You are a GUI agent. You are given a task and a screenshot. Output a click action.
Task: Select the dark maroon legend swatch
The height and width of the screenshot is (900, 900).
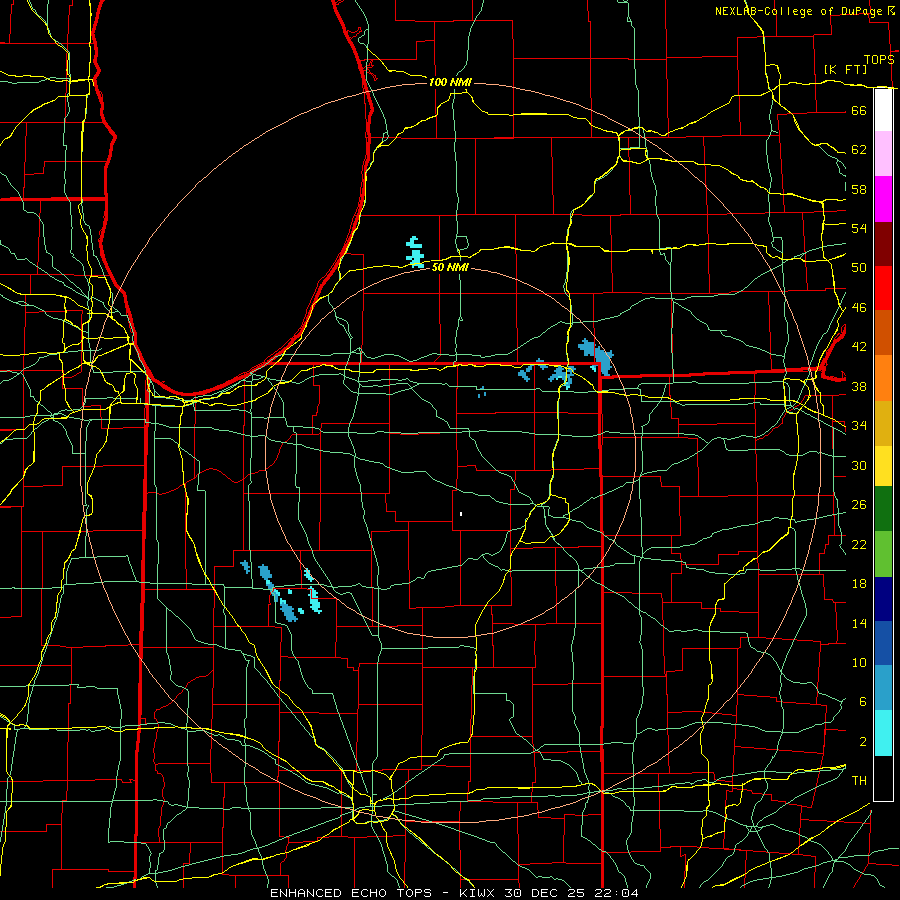[883, 244]
